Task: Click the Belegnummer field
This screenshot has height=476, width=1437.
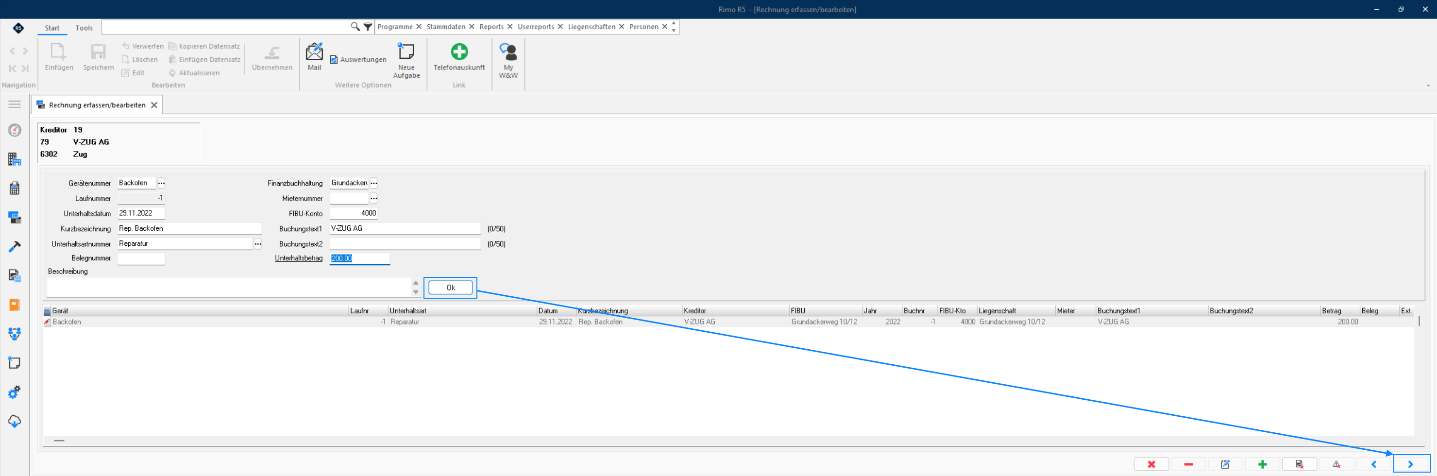Action: click(141, 258)
